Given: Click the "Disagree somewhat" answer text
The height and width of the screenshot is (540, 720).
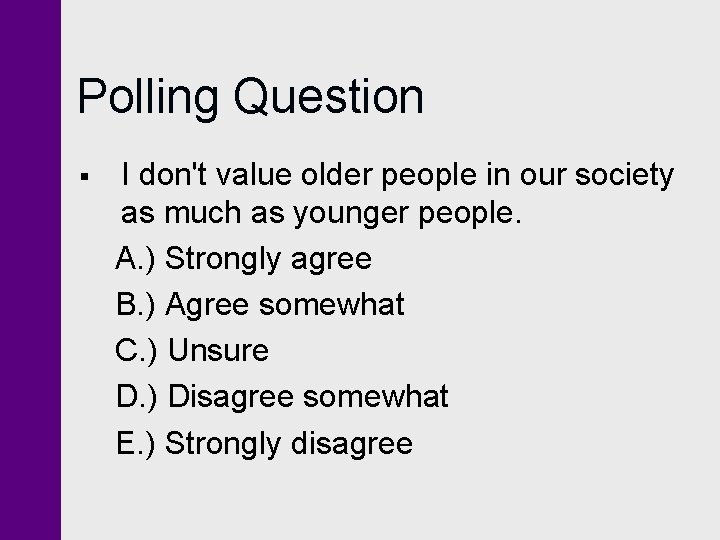Looking at the screenshot, I should click(x=309, y=397).
